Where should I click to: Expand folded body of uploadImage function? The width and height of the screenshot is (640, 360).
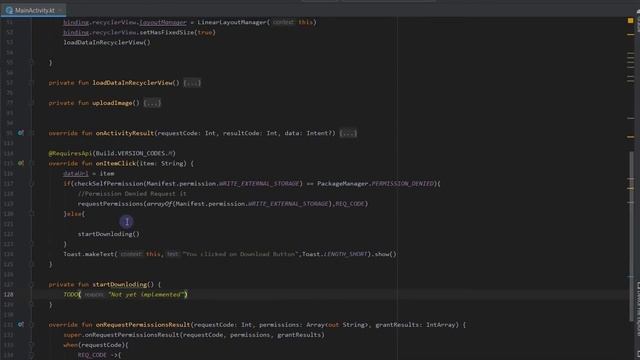[152, 103]
